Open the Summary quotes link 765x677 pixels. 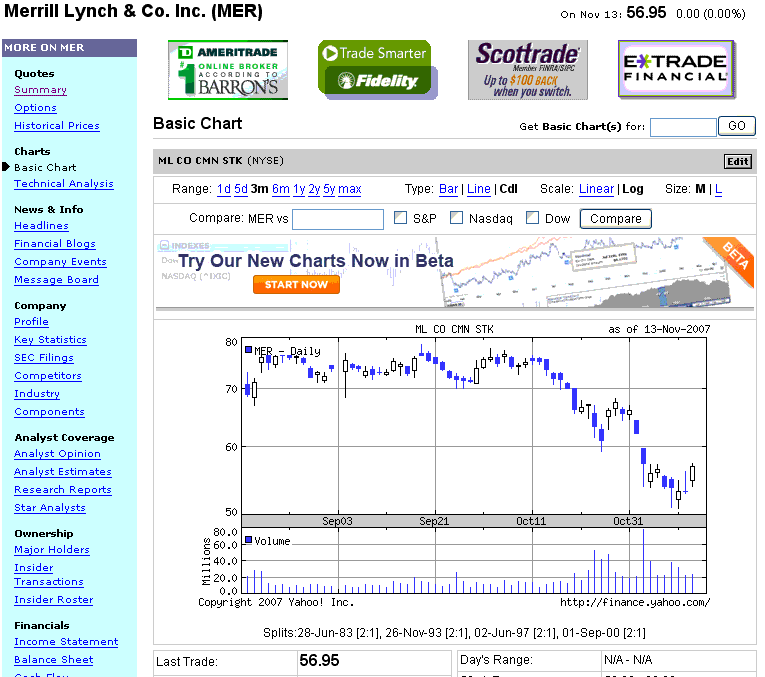pyautogui.click(x=40, y=90)
